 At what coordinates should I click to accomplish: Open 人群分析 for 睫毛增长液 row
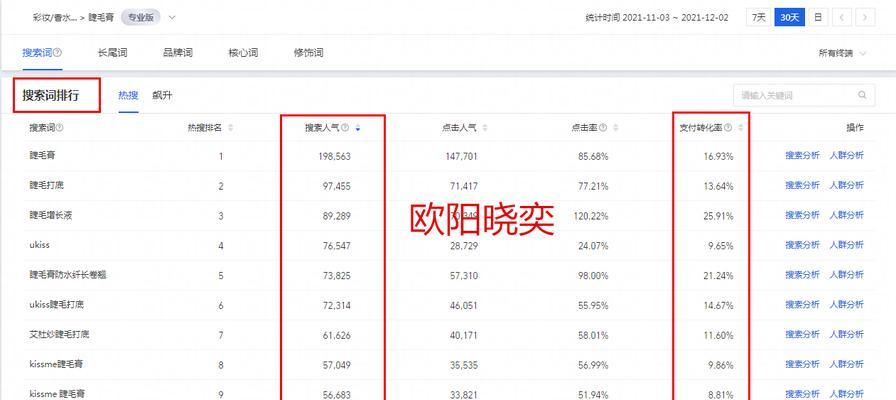(846, 215)
